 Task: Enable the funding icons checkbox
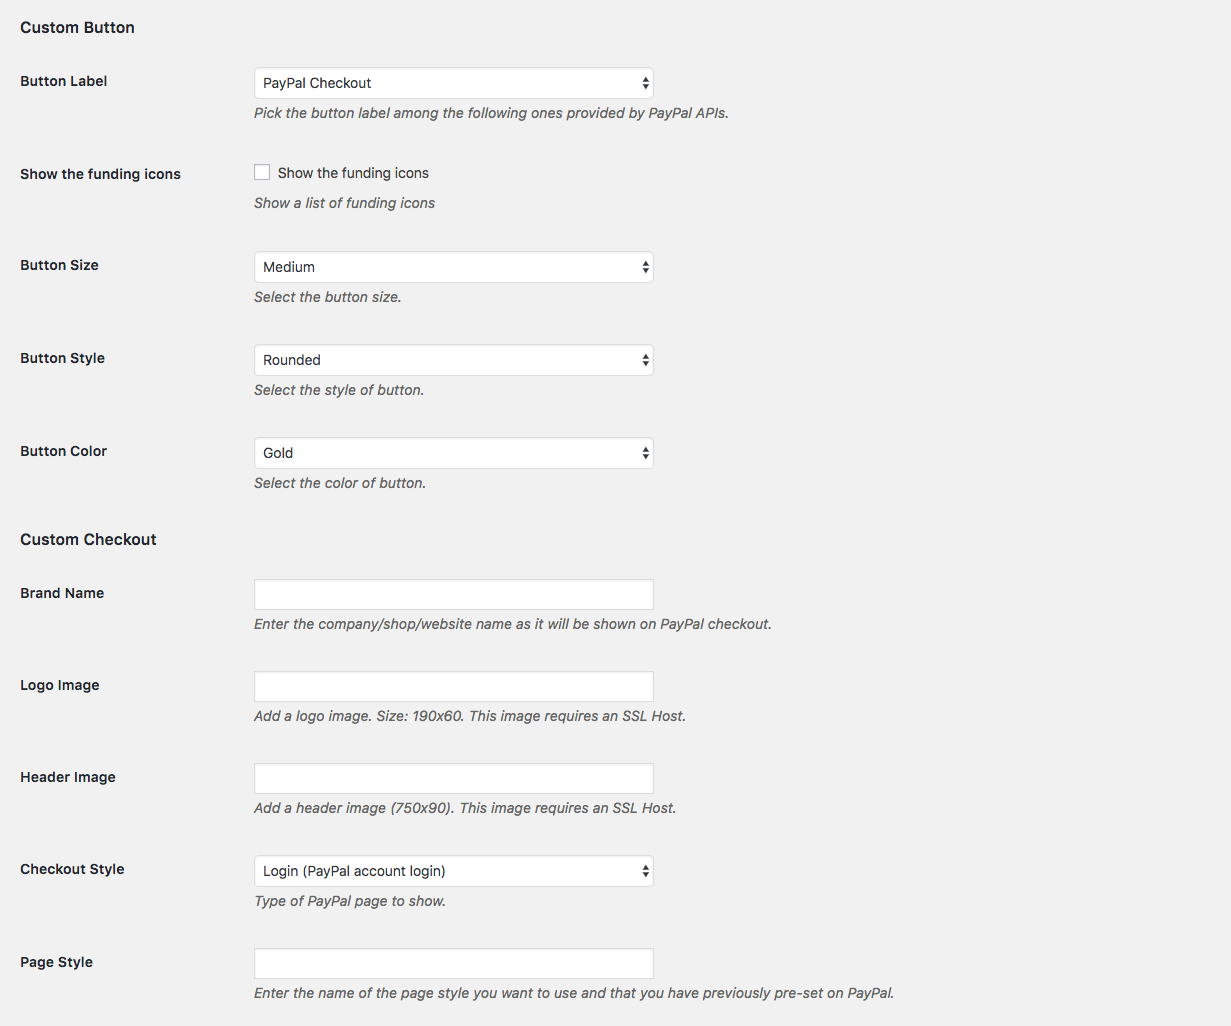coord(262,172)
